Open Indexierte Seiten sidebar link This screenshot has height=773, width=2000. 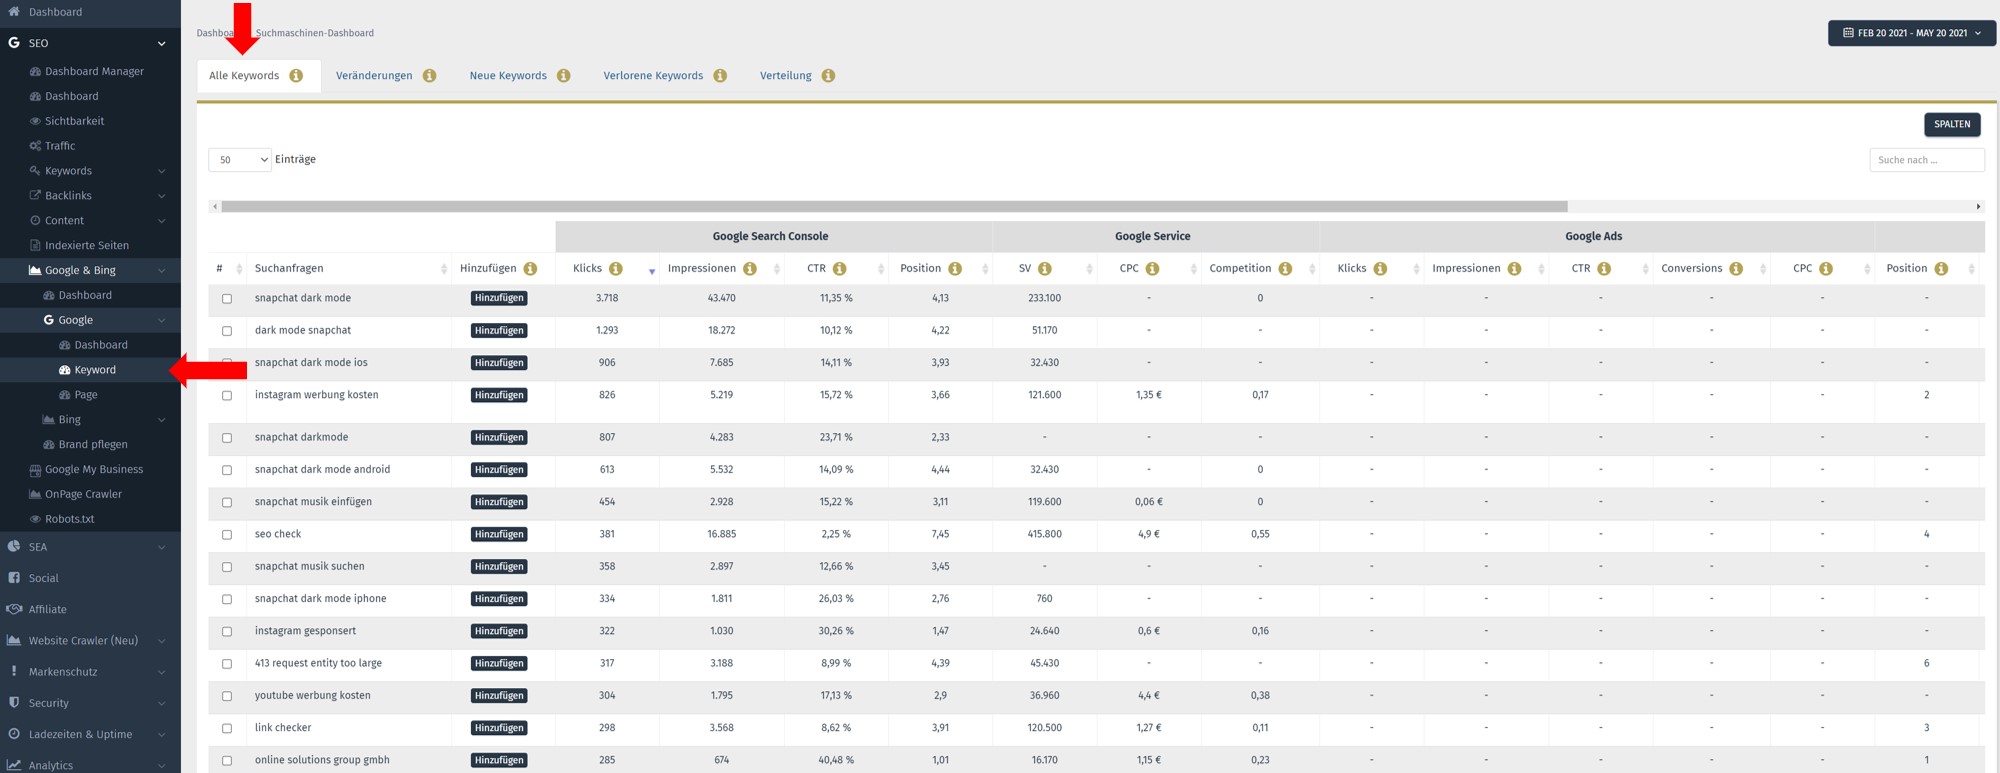(87, 246)
